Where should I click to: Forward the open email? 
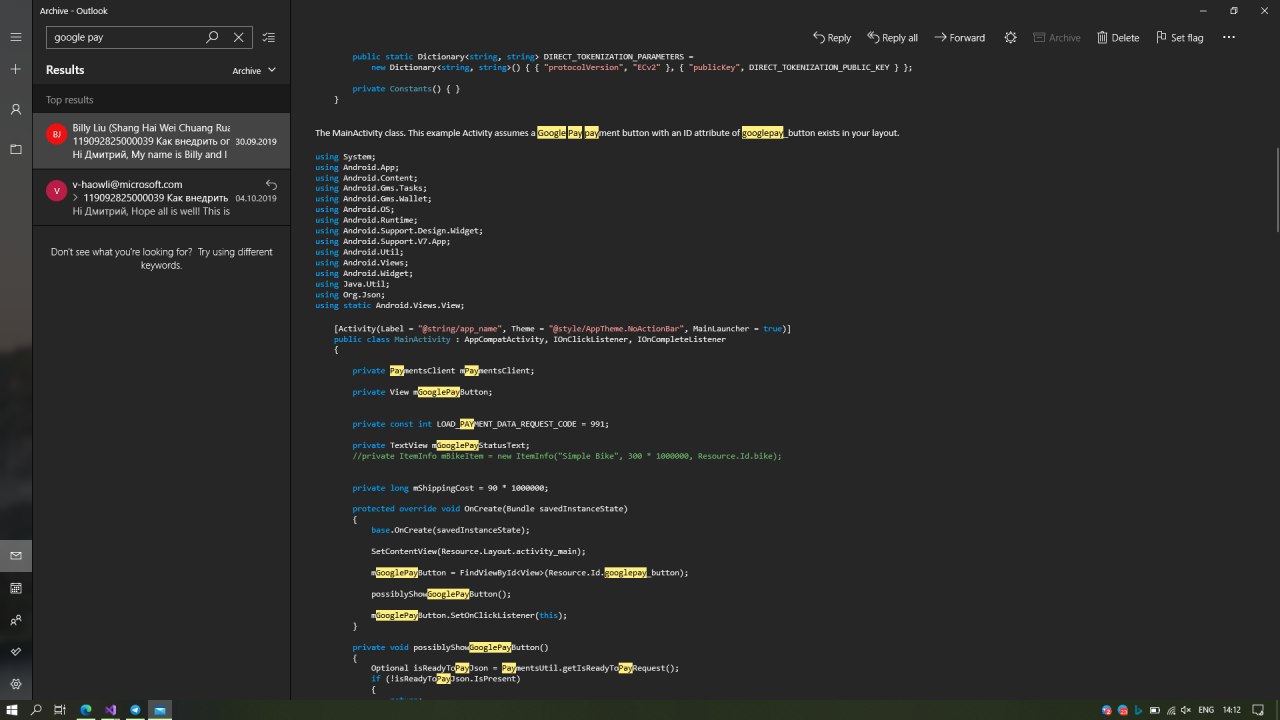[959, 37]
